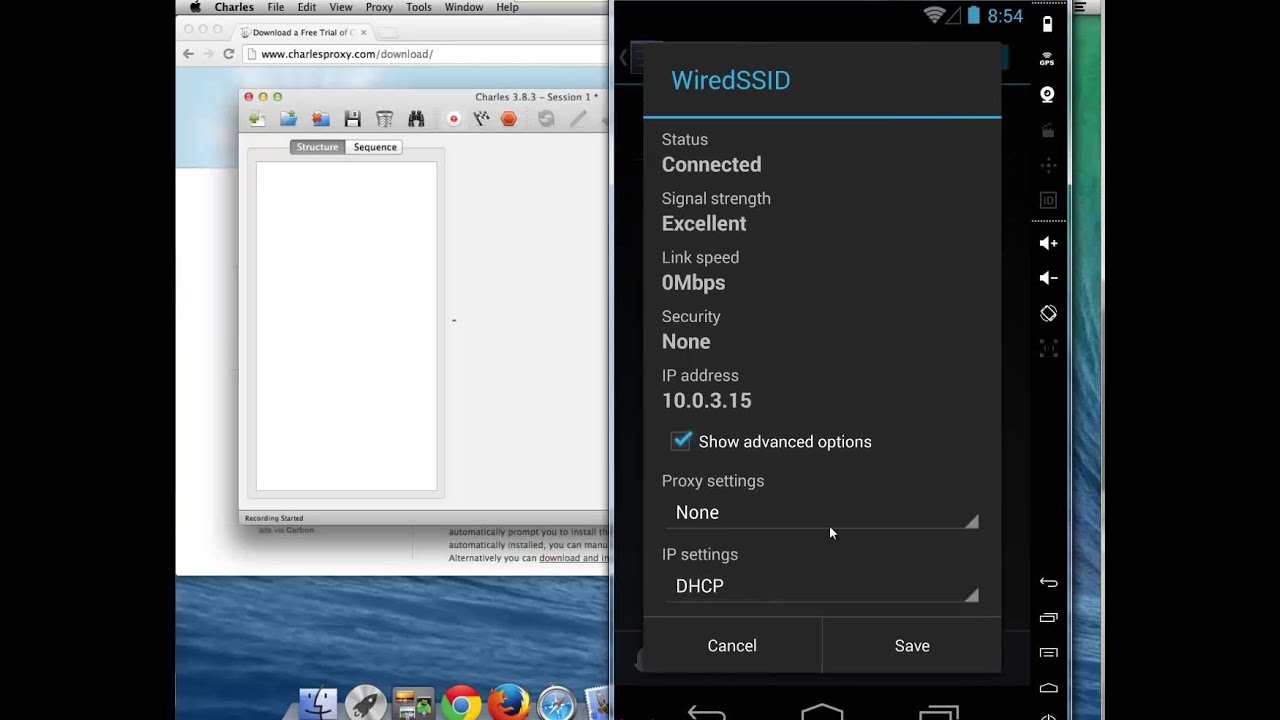Click the Genymotion volume down icon
Image resolution: width=1280 pixels, height=720 pixels.
[1048, 278]
